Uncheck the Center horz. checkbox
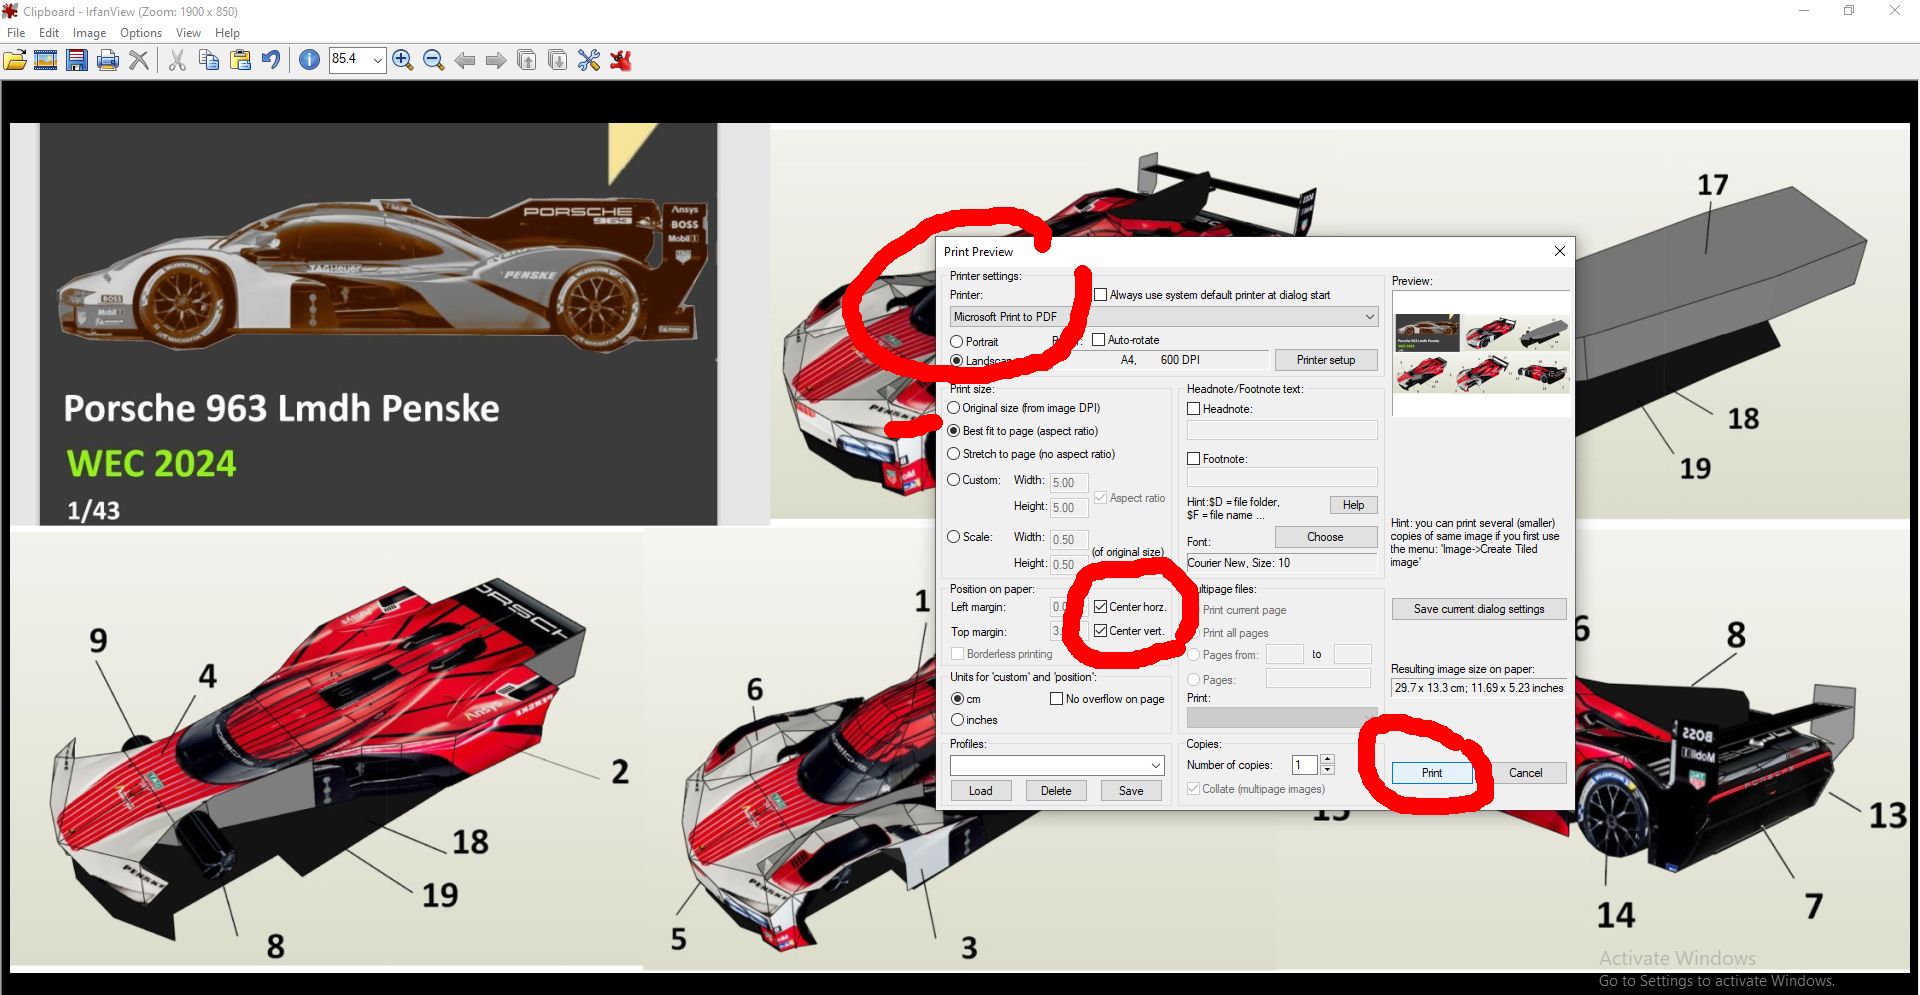 click(1101, 607)
